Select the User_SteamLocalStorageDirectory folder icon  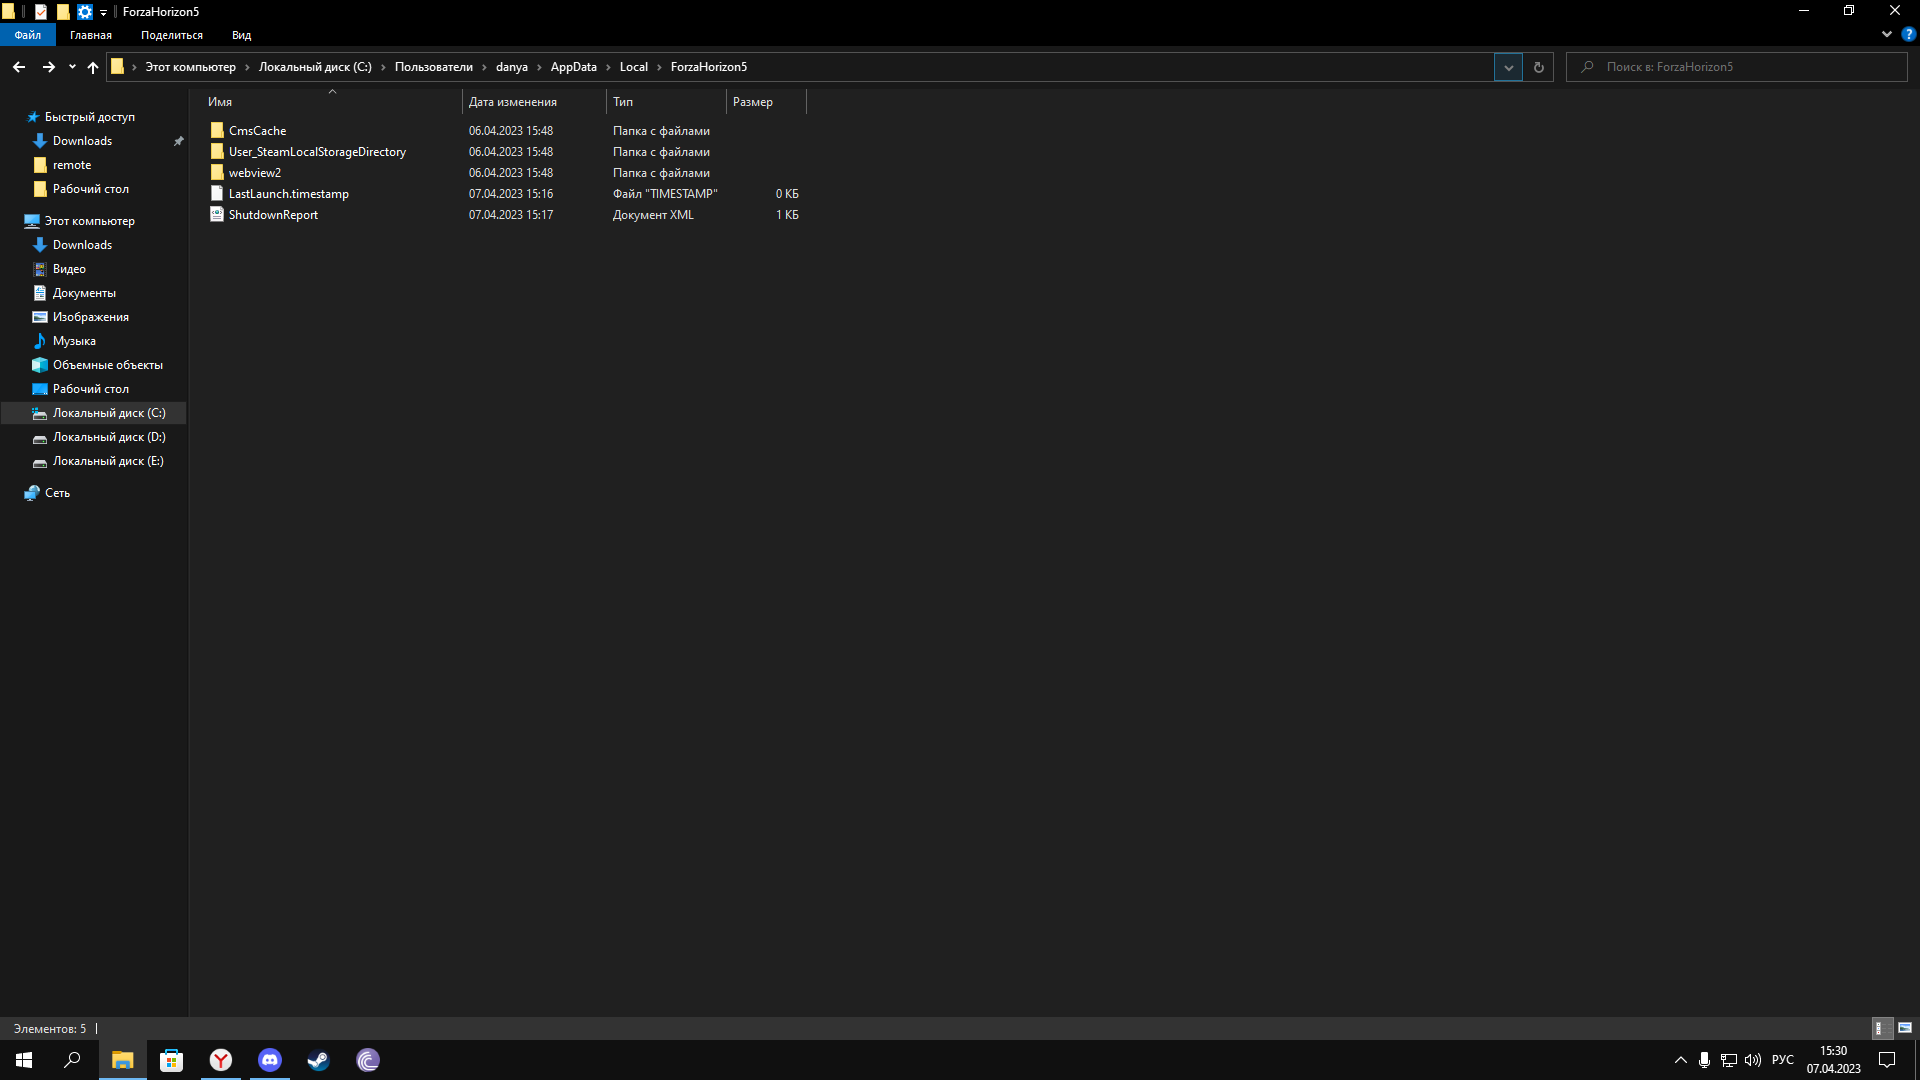217,151
